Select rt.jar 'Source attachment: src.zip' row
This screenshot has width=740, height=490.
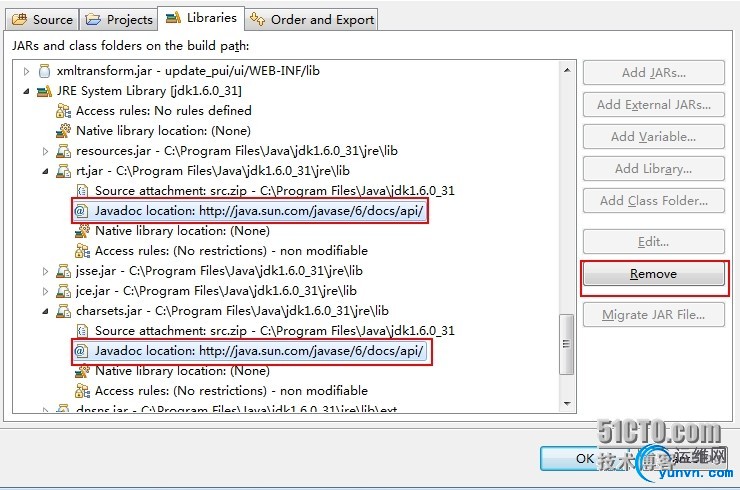[x=275, y=191]
